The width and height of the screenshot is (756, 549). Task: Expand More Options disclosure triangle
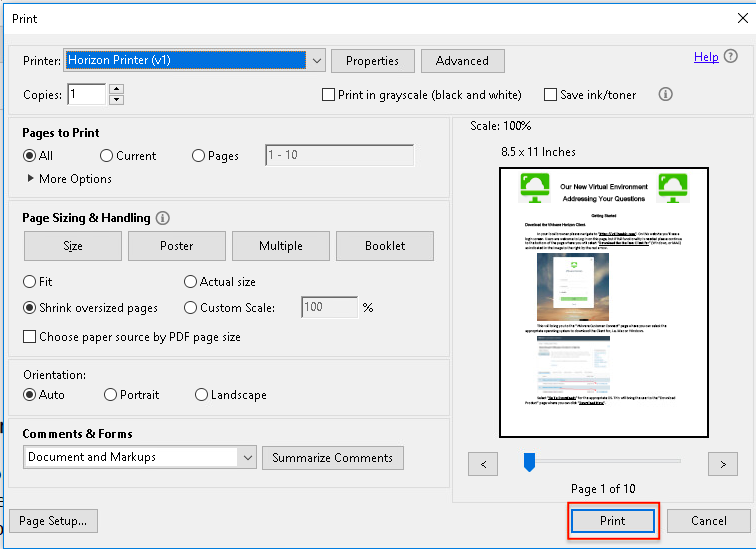tap(31, 179)
